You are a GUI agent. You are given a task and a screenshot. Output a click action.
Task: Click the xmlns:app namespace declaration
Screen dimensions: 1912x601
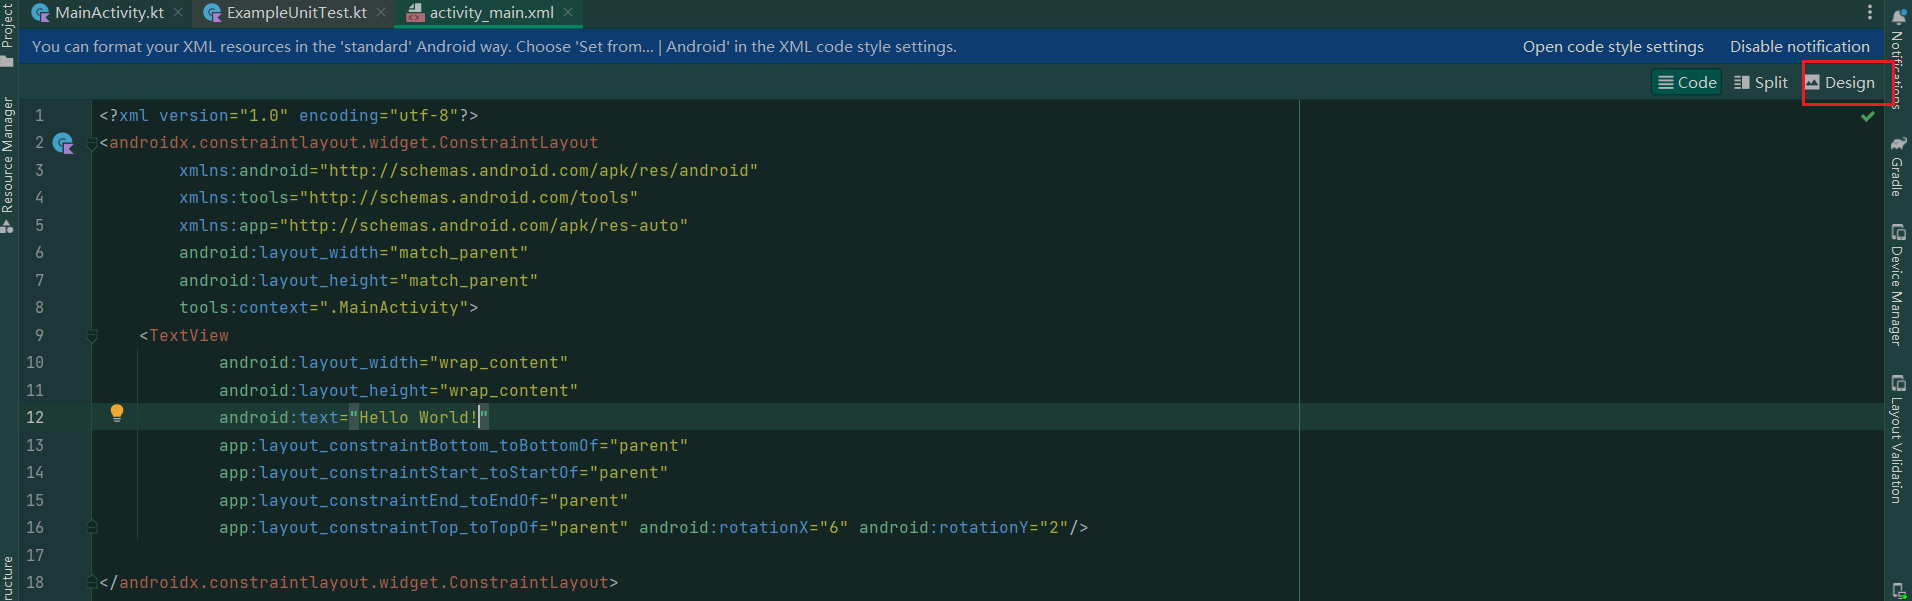(x=433, y=226)
